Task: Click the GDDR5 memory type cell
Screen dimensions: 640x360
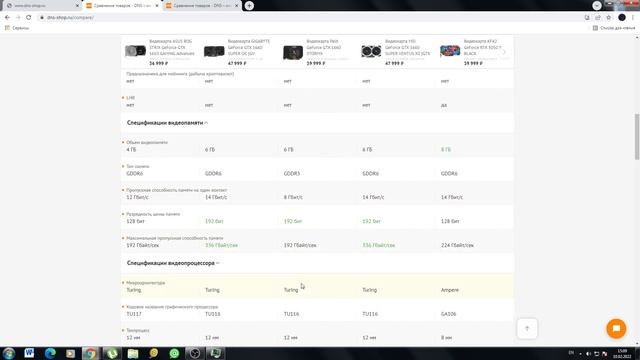Action: (x=292, y=173)
